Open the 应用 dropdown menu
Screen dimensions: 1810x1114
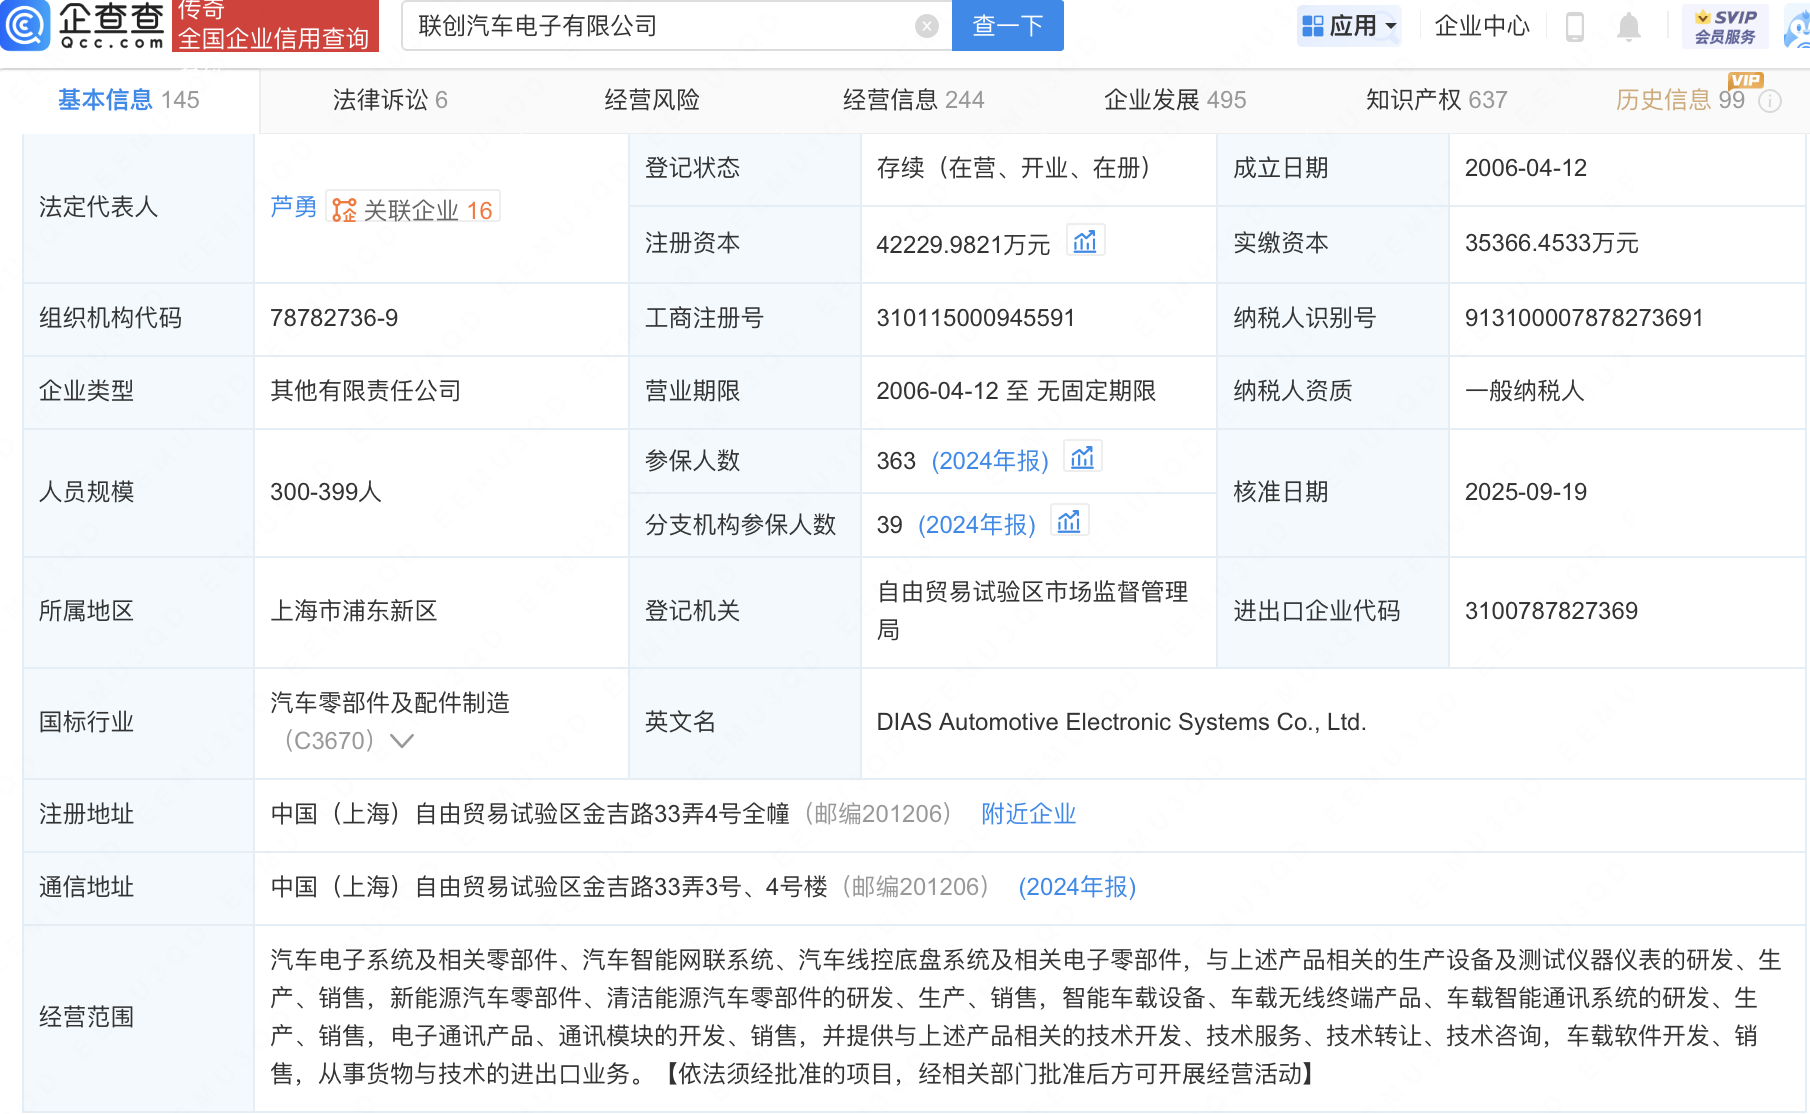point(1349,26)
